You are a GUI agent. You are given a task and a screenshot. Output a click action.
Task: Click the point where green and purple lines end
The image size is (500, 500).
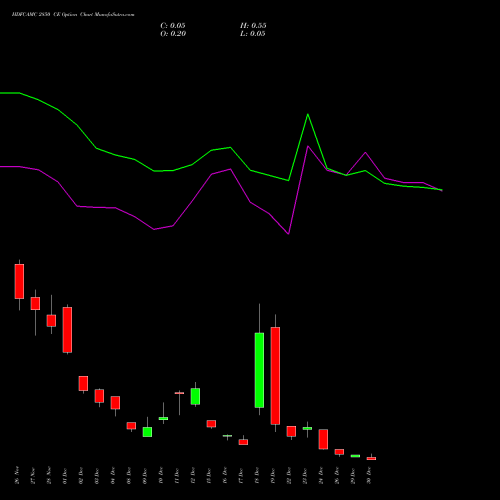pos(442,190)
